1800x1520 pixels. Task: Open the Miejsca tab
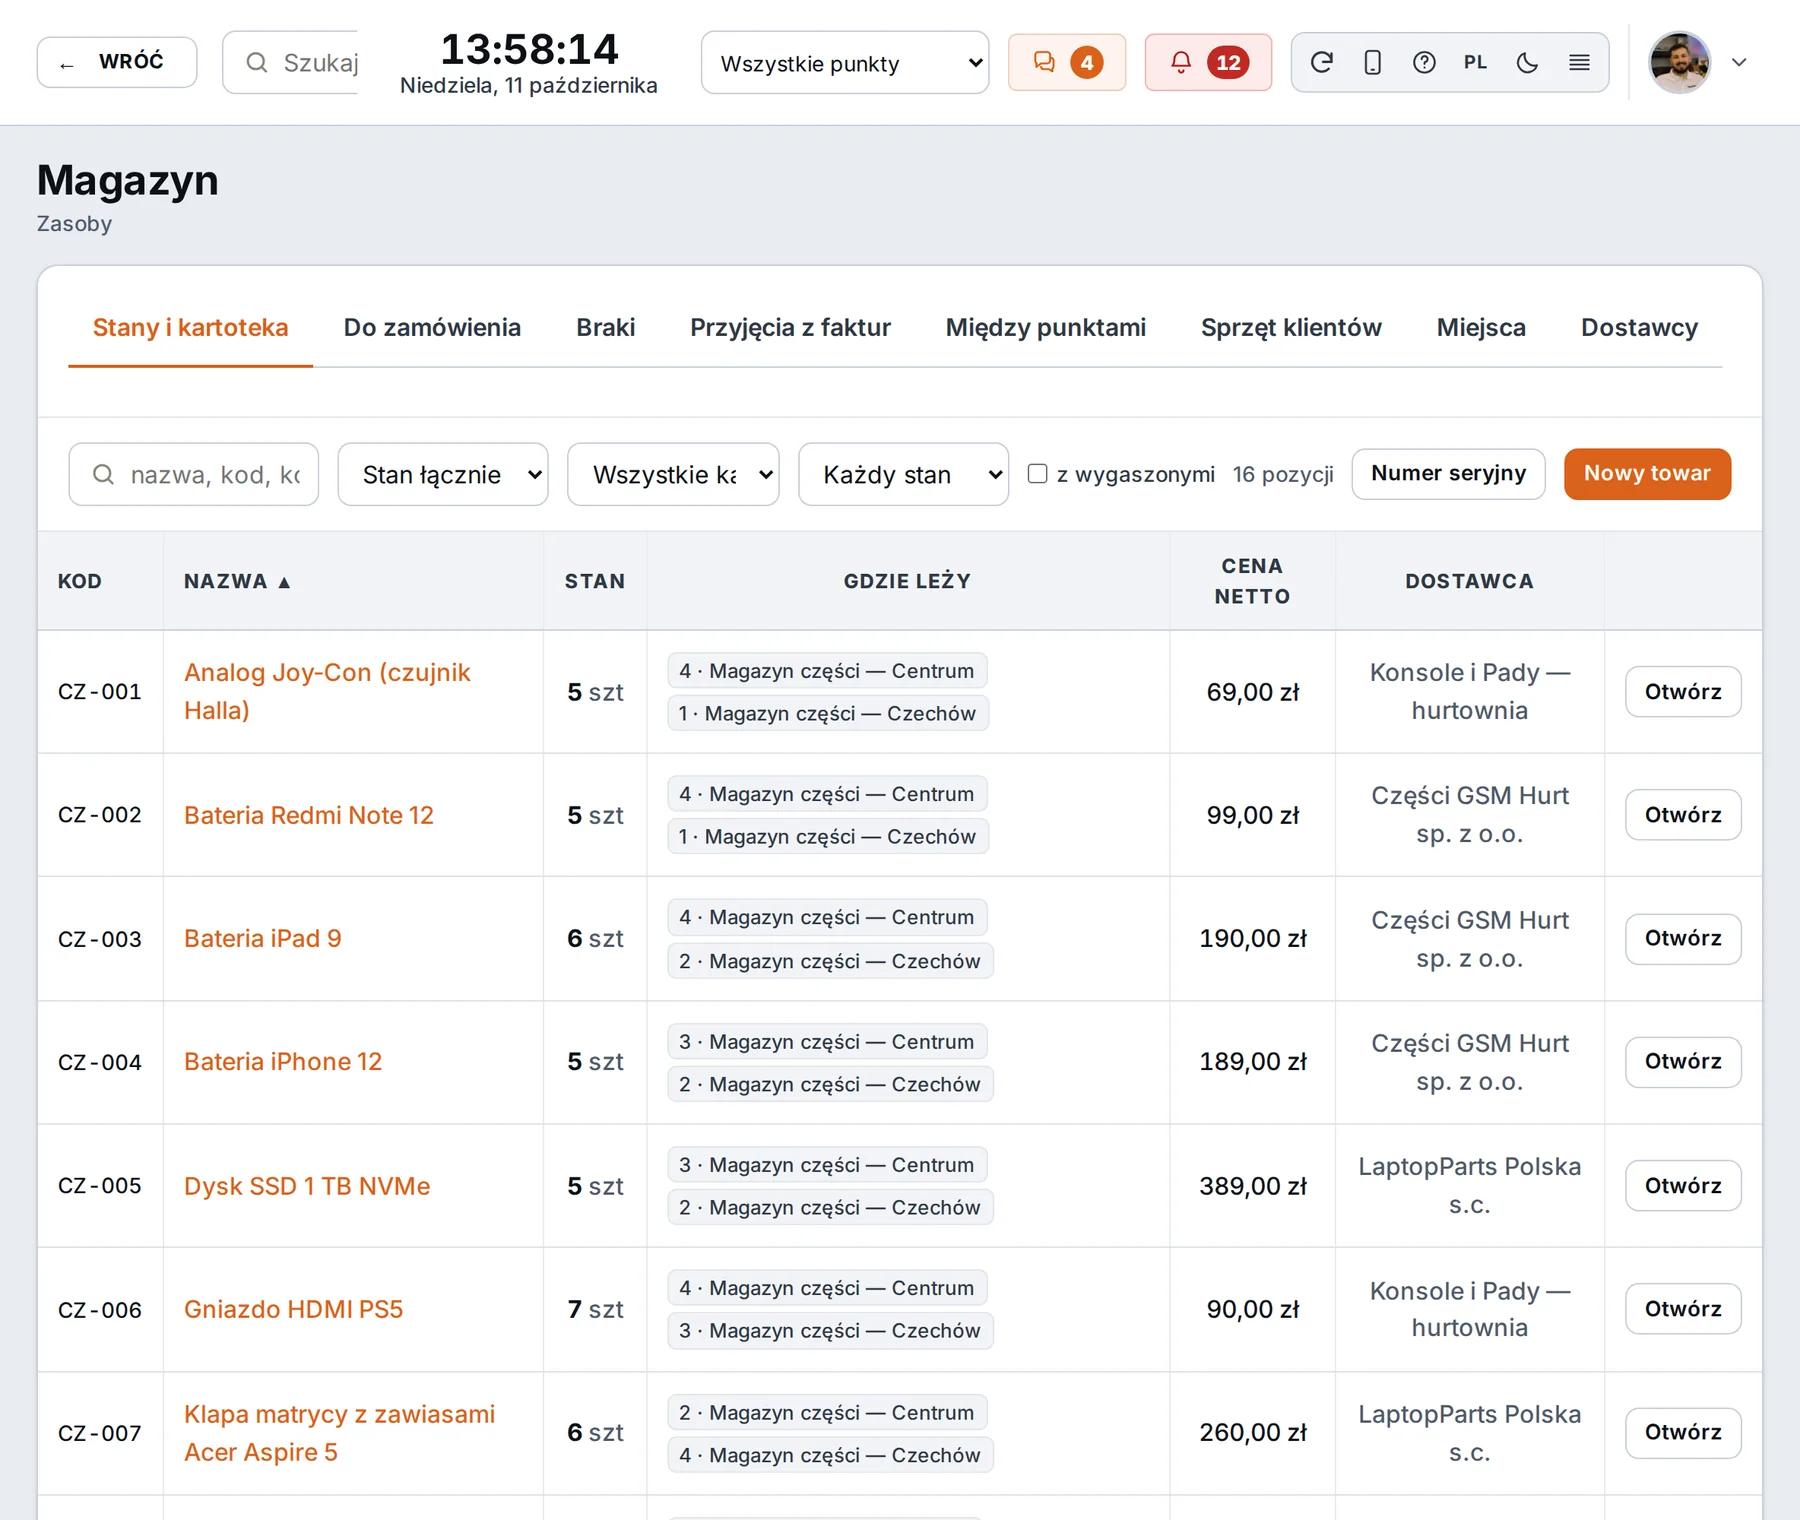1481,327
